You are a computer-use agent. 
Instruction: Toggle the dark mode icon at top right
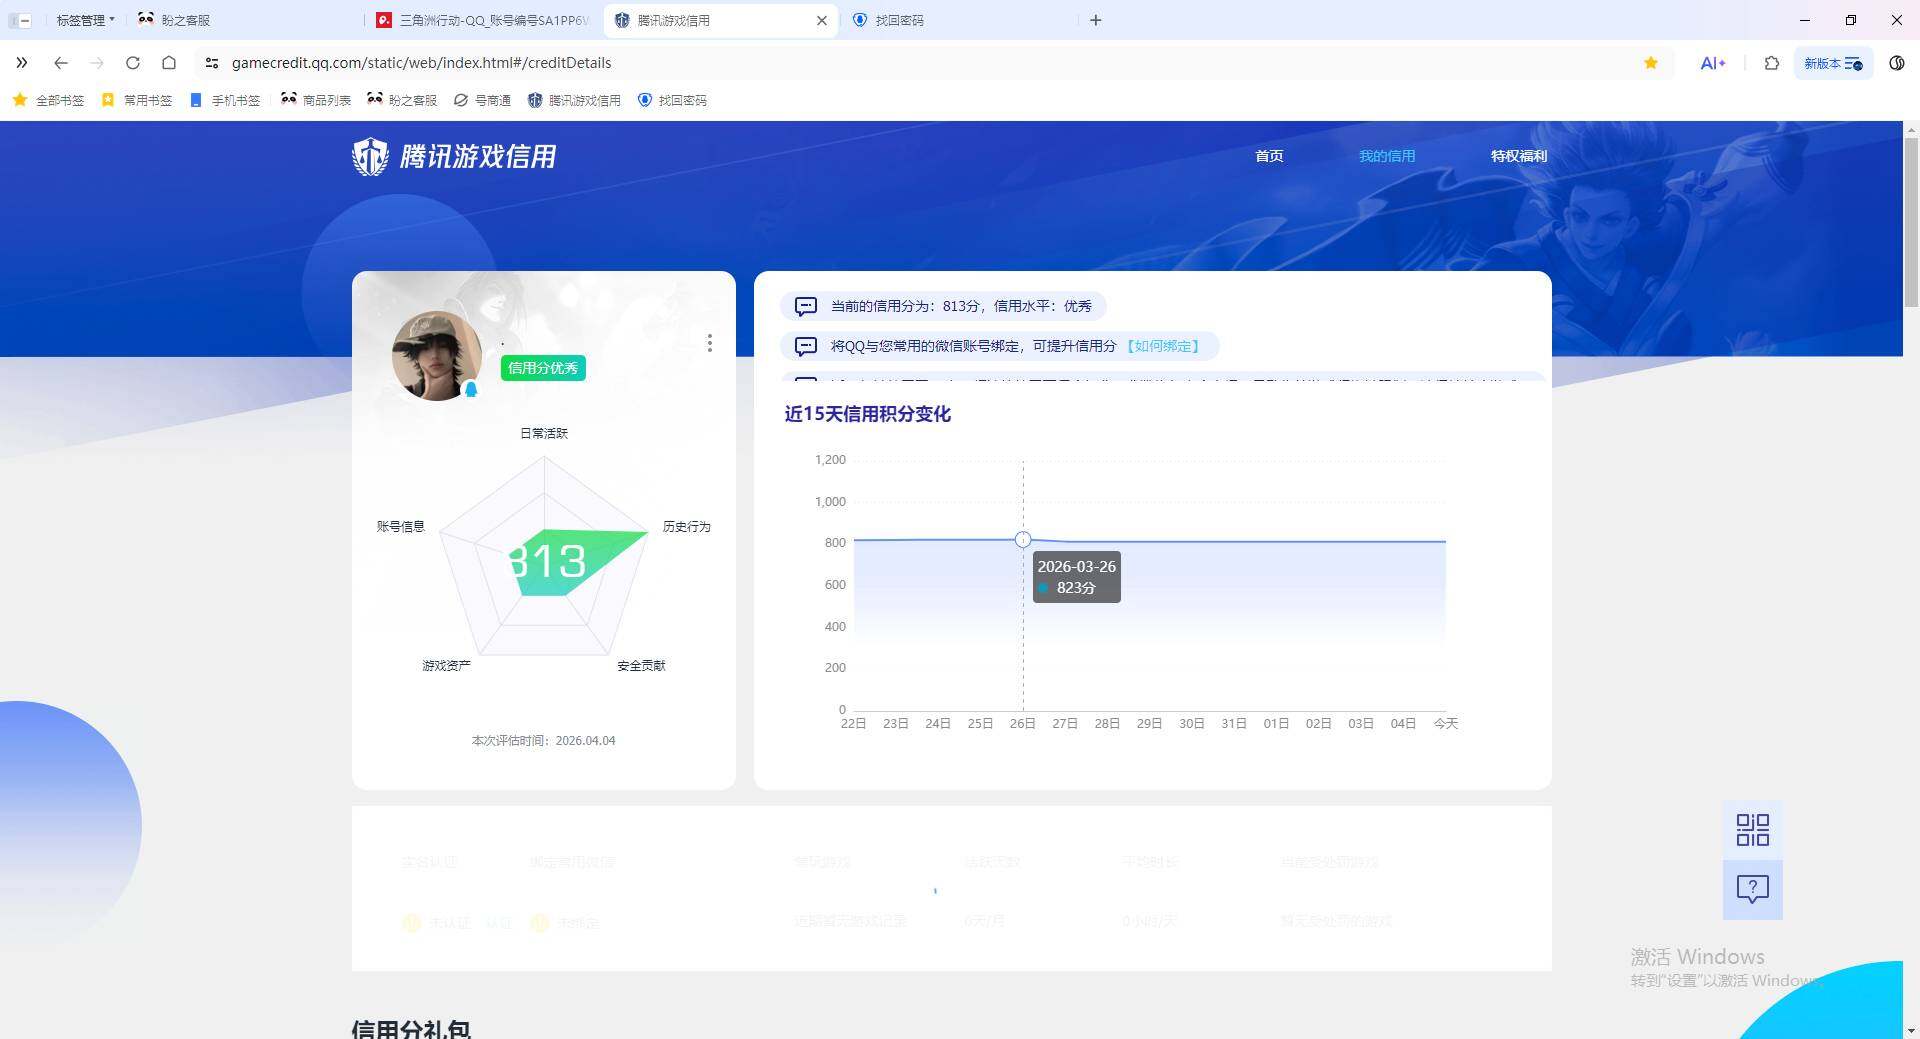[1896, 62]
